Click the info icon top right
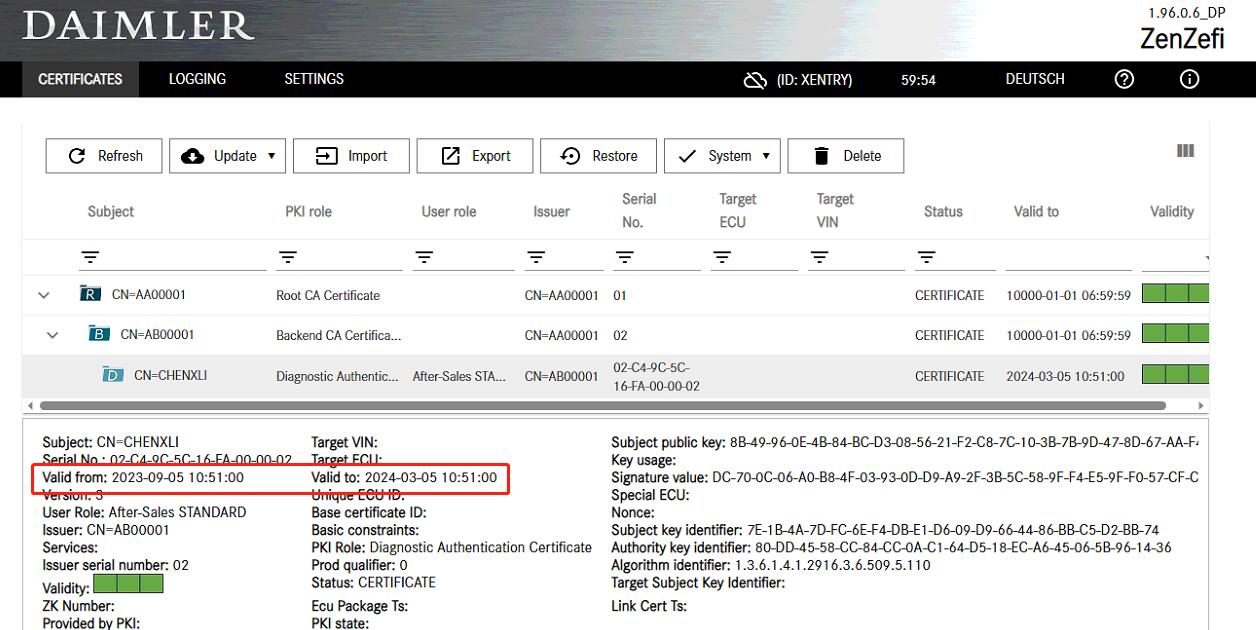 pos(1189,79)
